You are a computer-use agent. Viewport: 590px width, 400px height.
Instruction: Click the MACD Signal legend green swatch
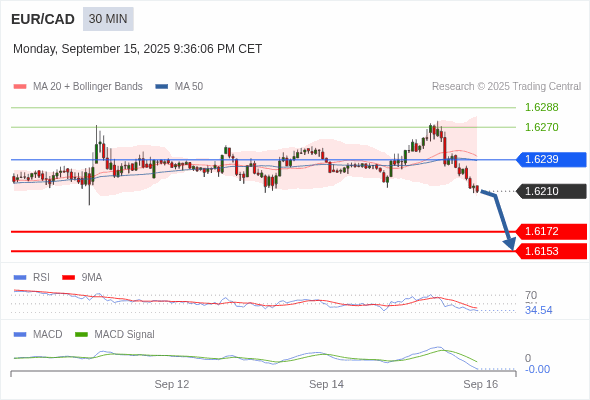click(81, 335)
